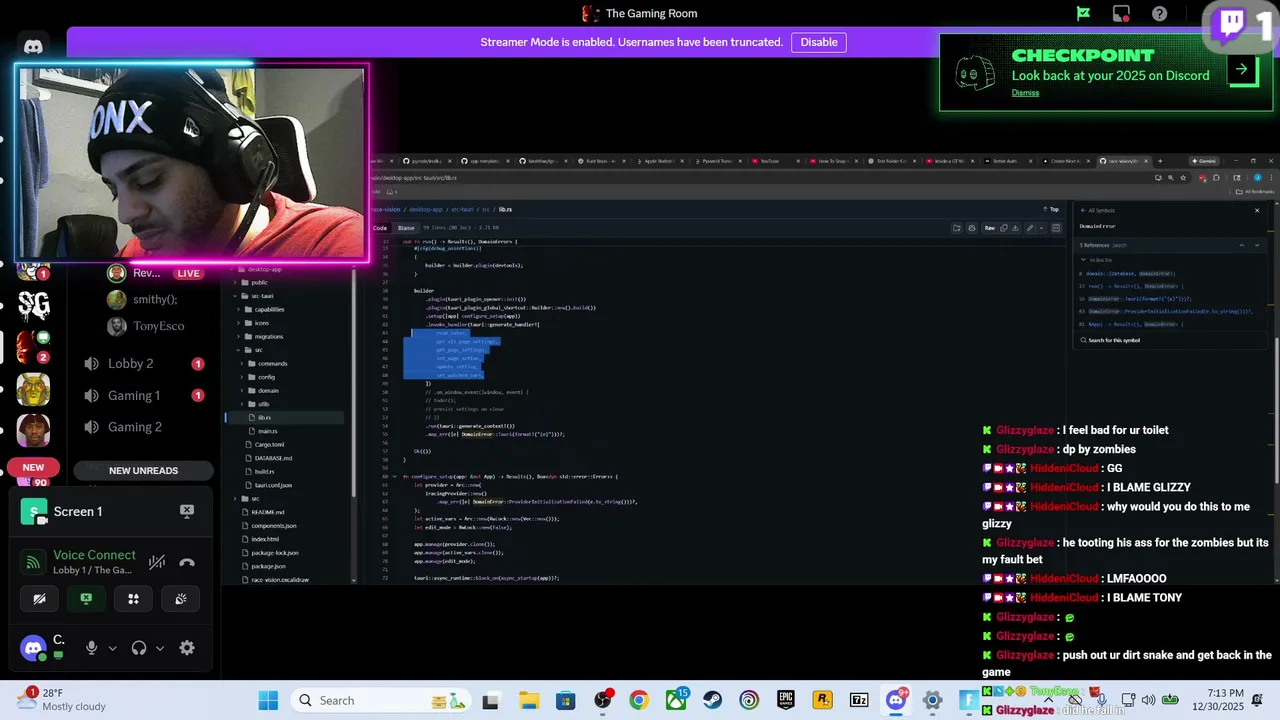
Task: Switch to the Code view tab
Action: coord(380,228)
